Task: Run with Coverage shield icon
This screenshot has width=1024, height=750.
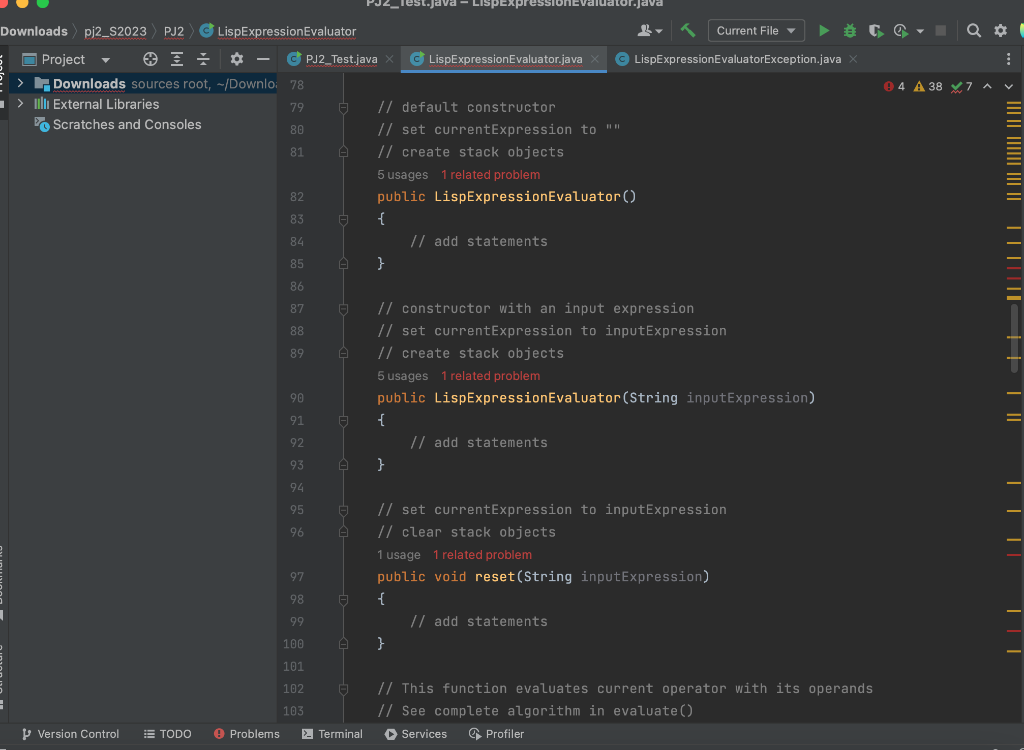Action: (x=875, y=31)
